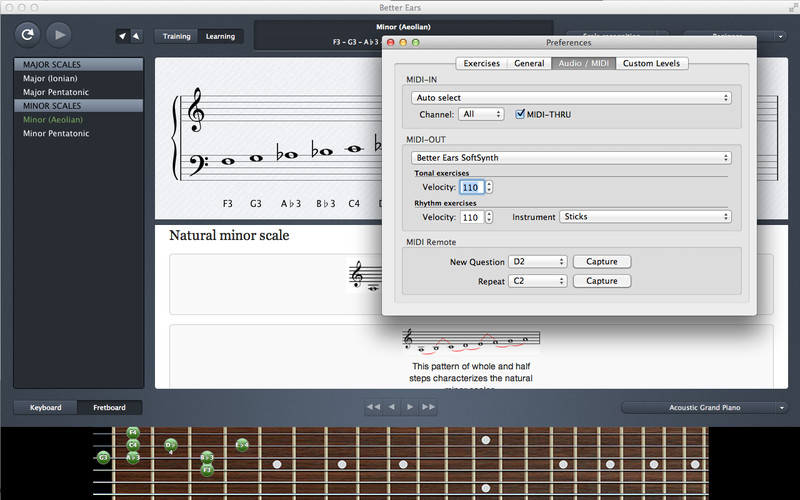This screenshot has height=500, width=800.
Task: Switch to the Keyboard view
Action: pyautogui.click(x=45, y=407)
